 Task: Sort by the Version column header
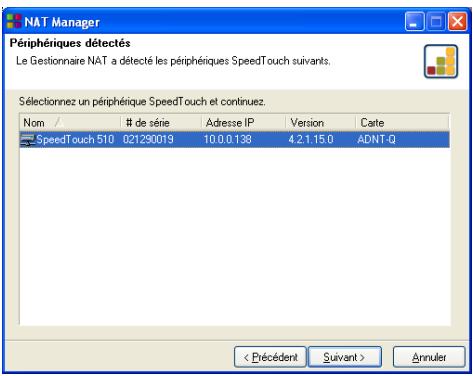[x=321, y=123]
